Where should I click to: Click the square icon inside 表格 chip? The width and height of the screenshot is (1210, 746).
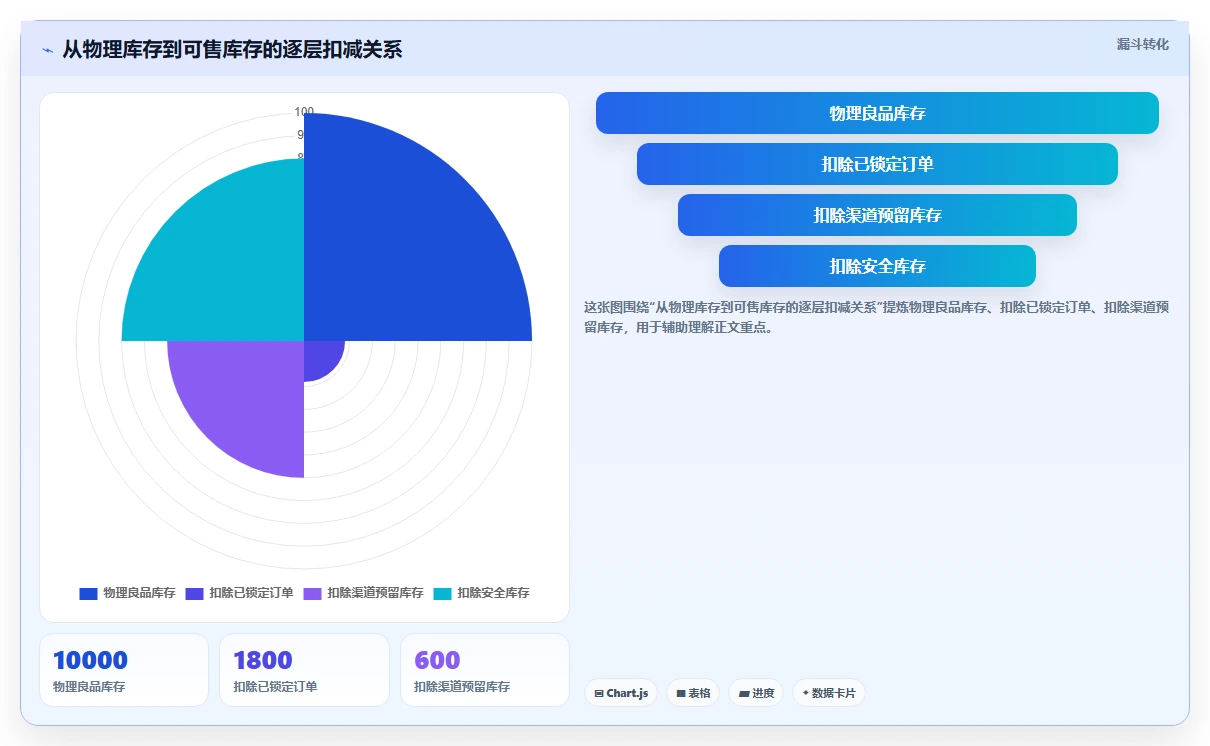(x=681, y=693)
